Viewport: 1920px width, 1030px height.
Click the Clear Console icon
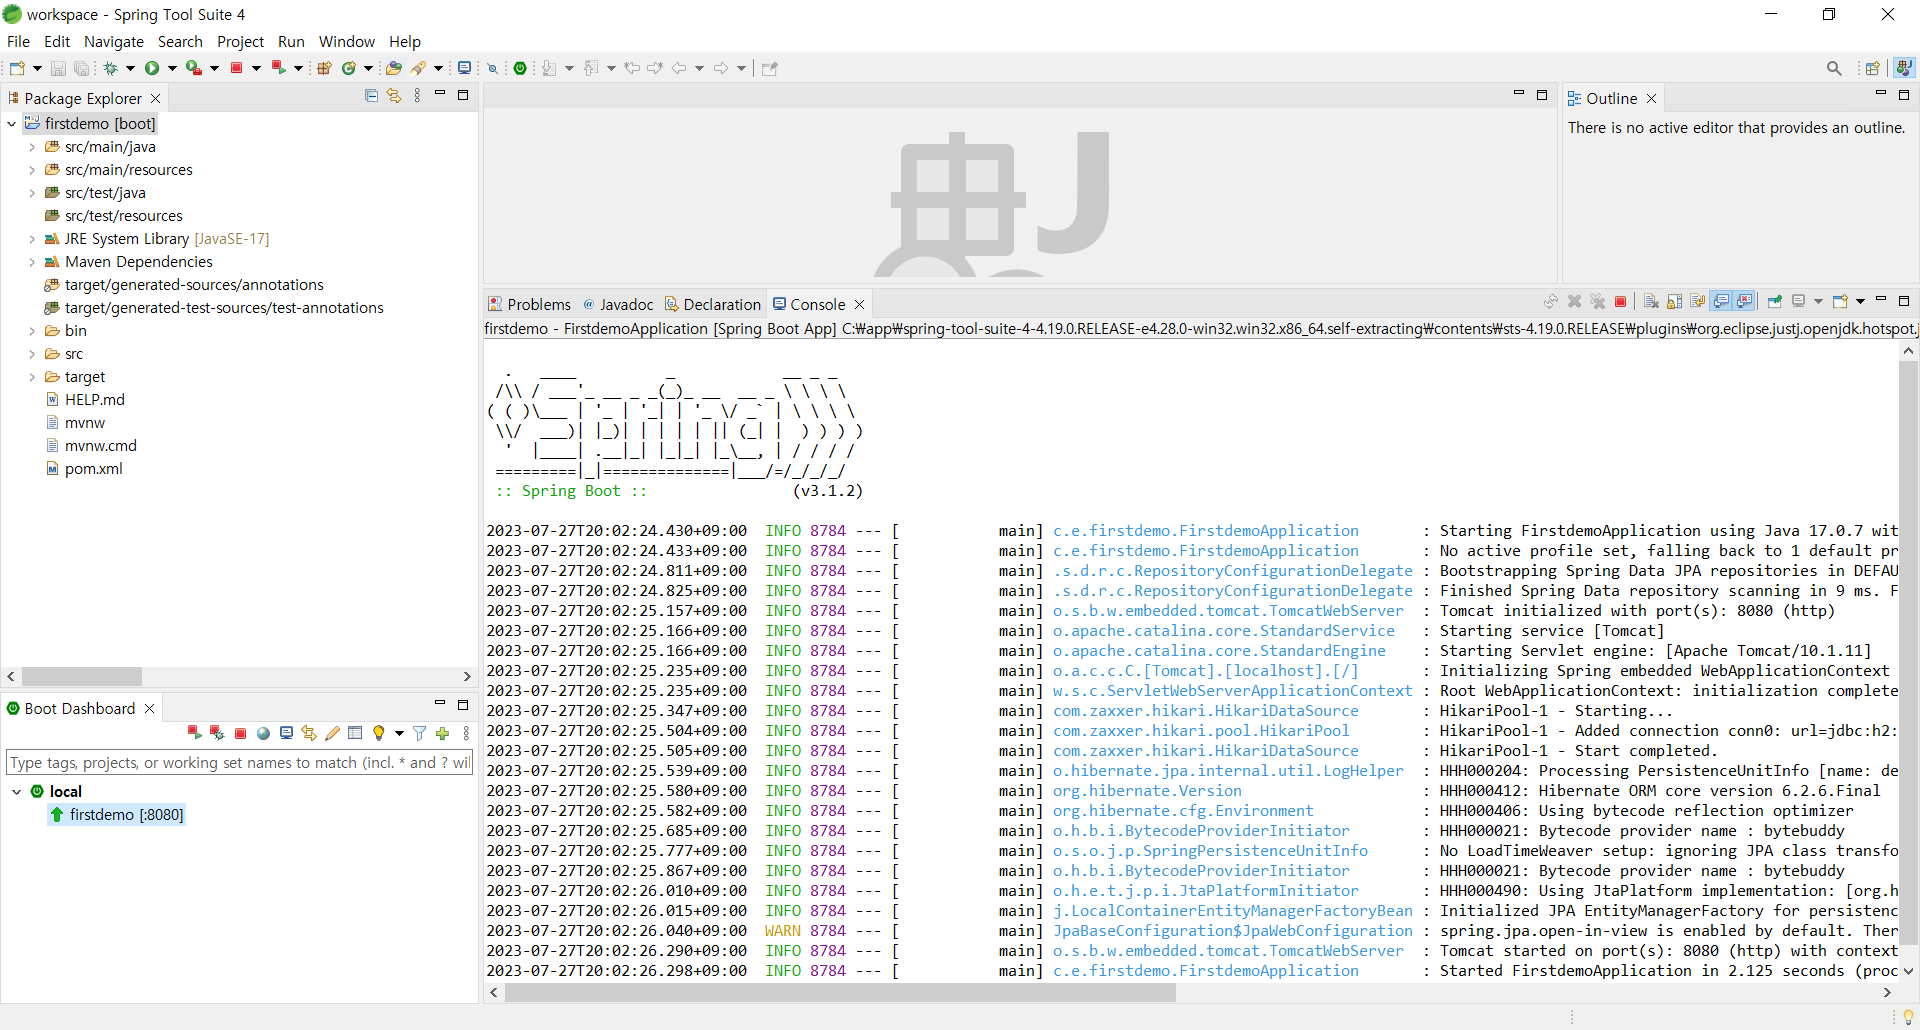[1651, 301]
